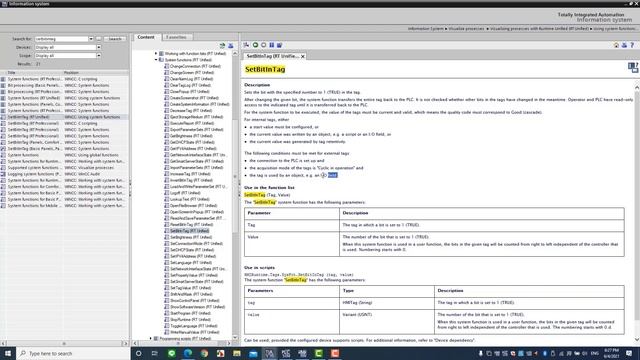Click the Taskbar search box

tap(73, 353)
